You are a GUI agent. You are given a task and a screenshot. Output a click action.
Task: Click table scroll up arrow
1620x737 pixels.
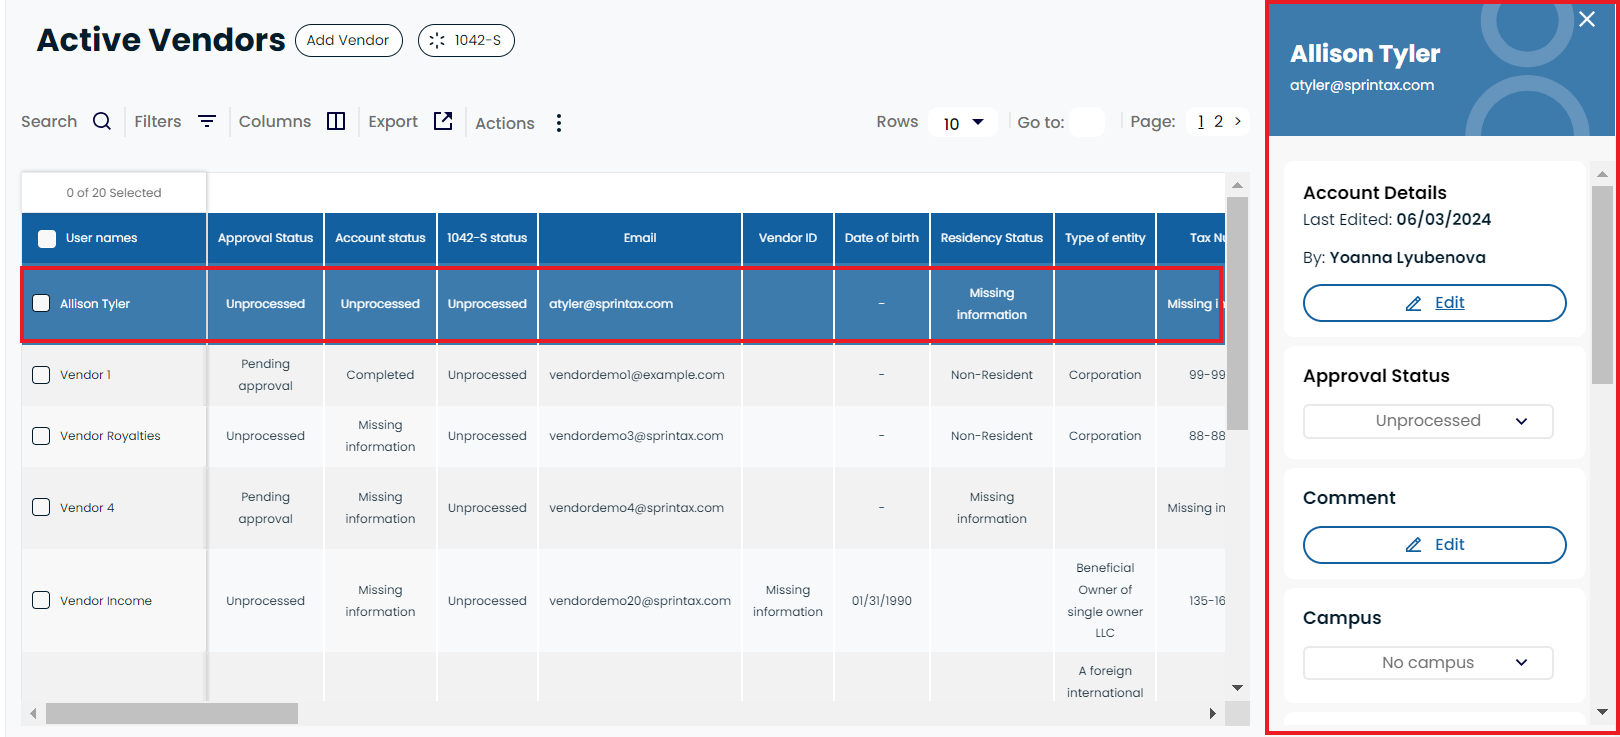coord(1237,185)
